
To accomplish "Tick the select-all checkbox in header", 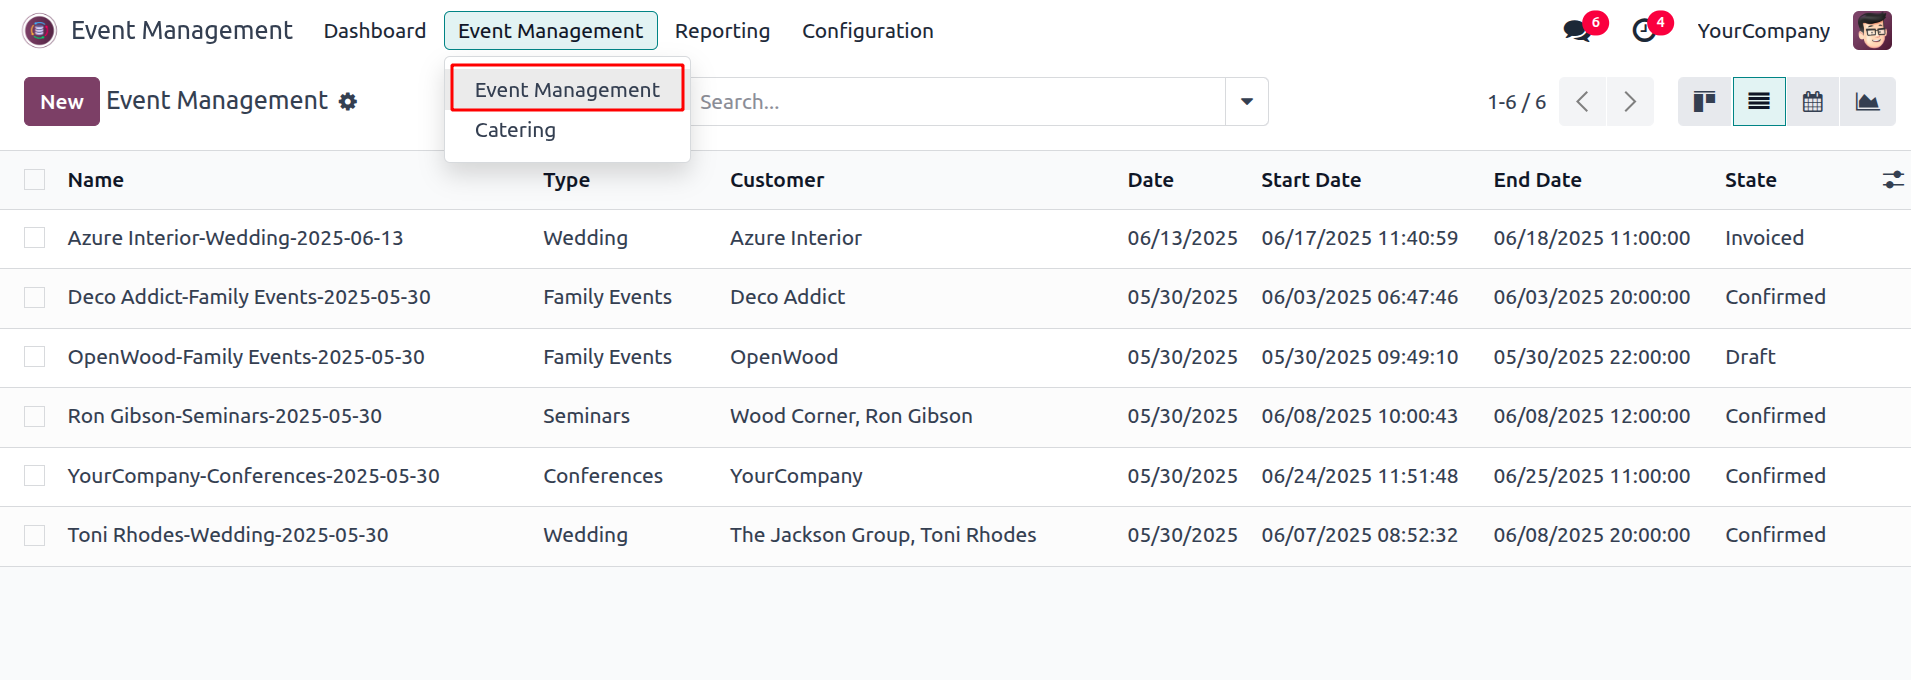I will point(35,180).
